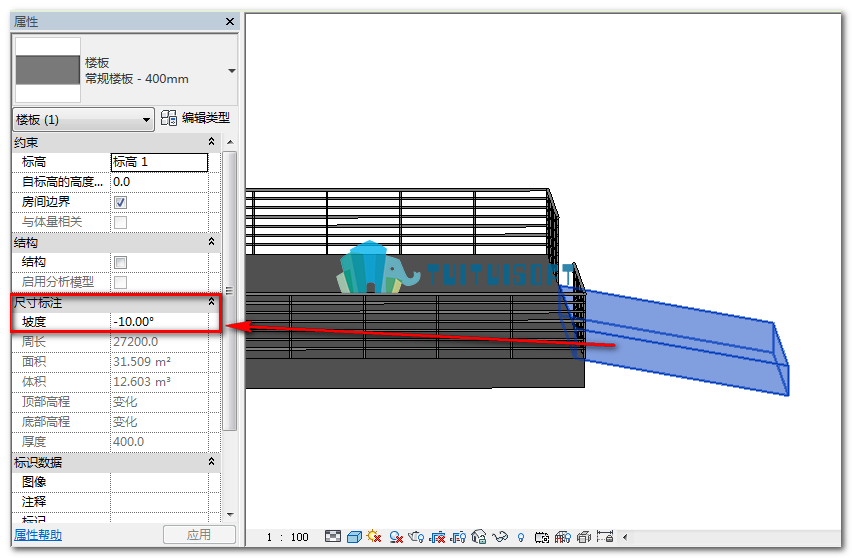Open temporary hide/isolate glasses icon
Image resolution: width=852 pixels, height=558 pixels.
pyautogui.click(x=500, y=537)
